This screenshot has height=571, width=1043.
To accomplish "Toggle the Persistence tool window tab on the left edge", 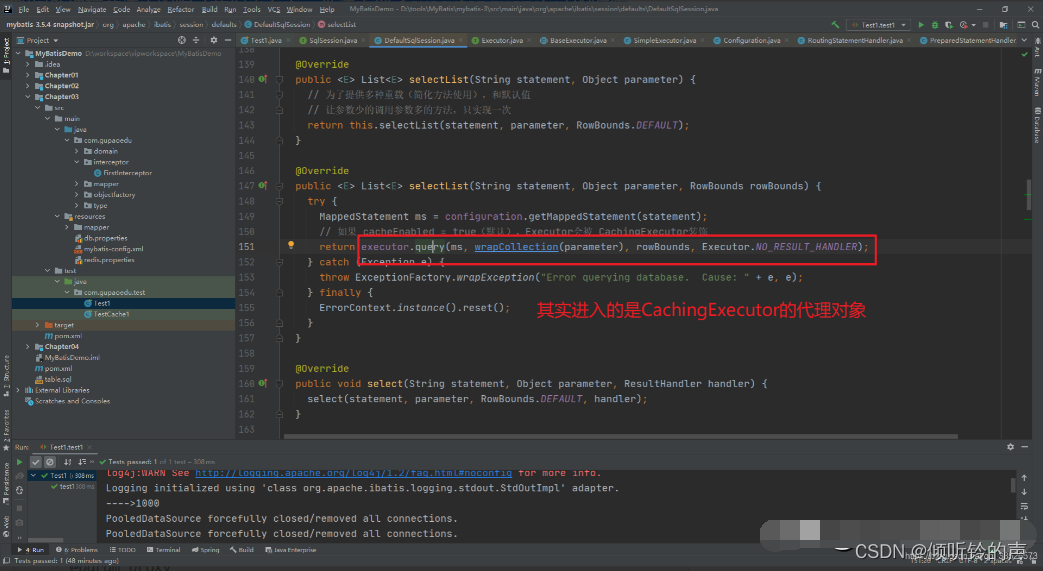I will 6,485.
